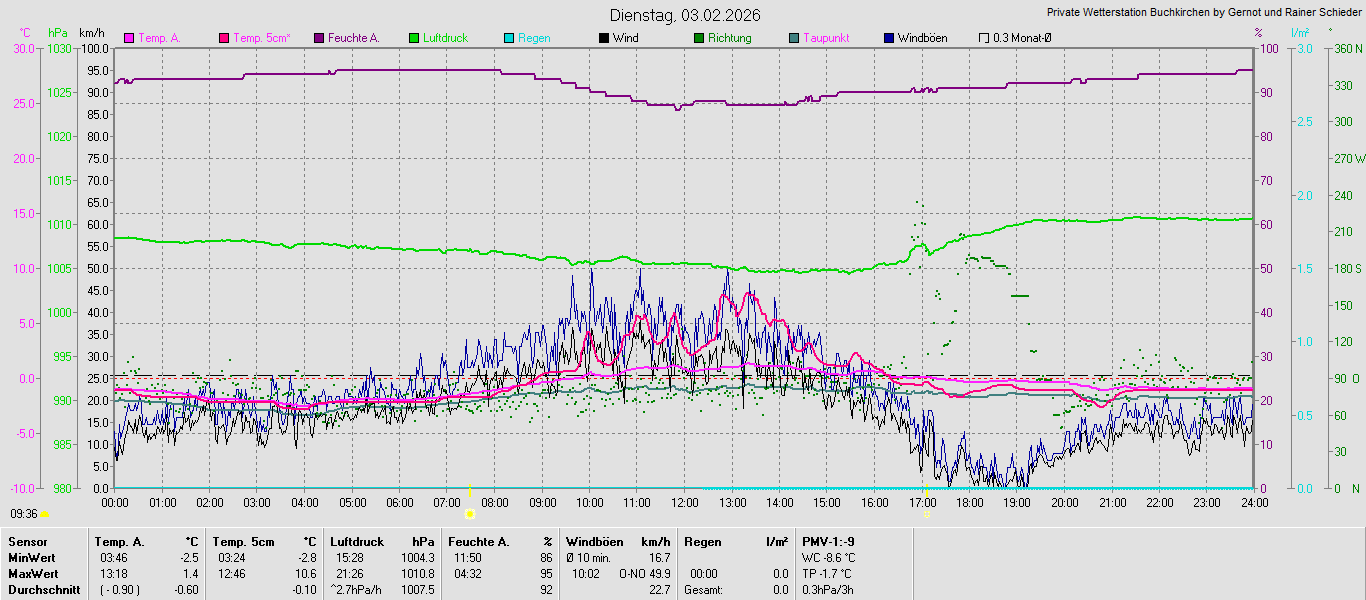Click the PMV-1:-9 header in table
The width and height of the screenshot is (1366, 600).
pos(828,542)
